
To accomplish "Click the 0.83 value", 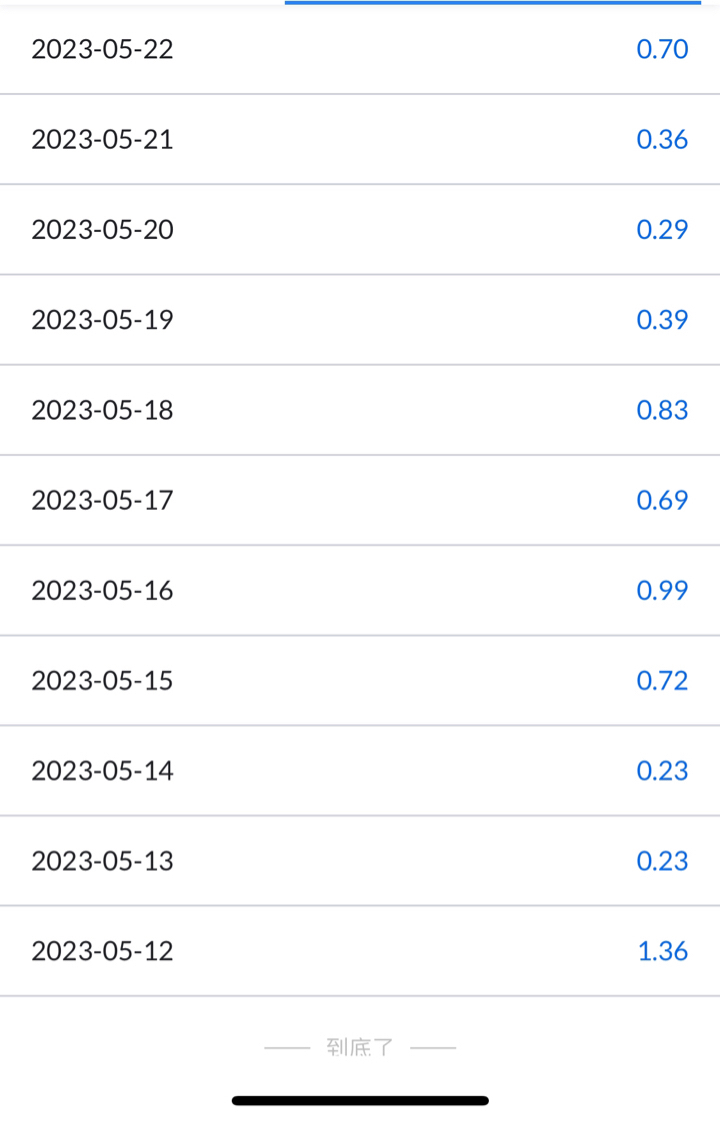I will coord(662,410).
